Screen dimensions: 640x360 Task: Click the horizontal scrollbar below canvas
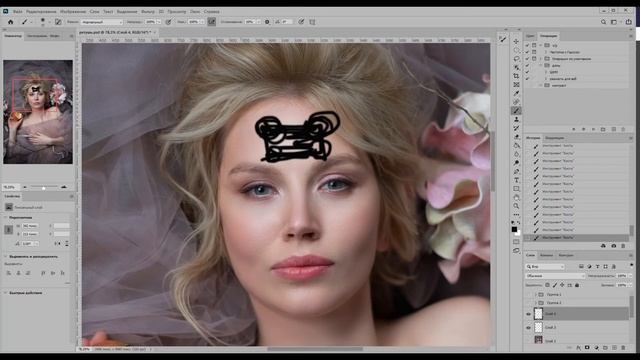click(315, 349)
